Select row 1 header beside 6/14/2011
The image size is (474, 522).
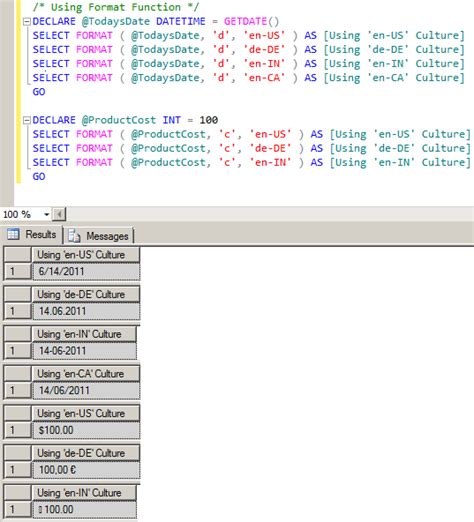pos(18,271)
